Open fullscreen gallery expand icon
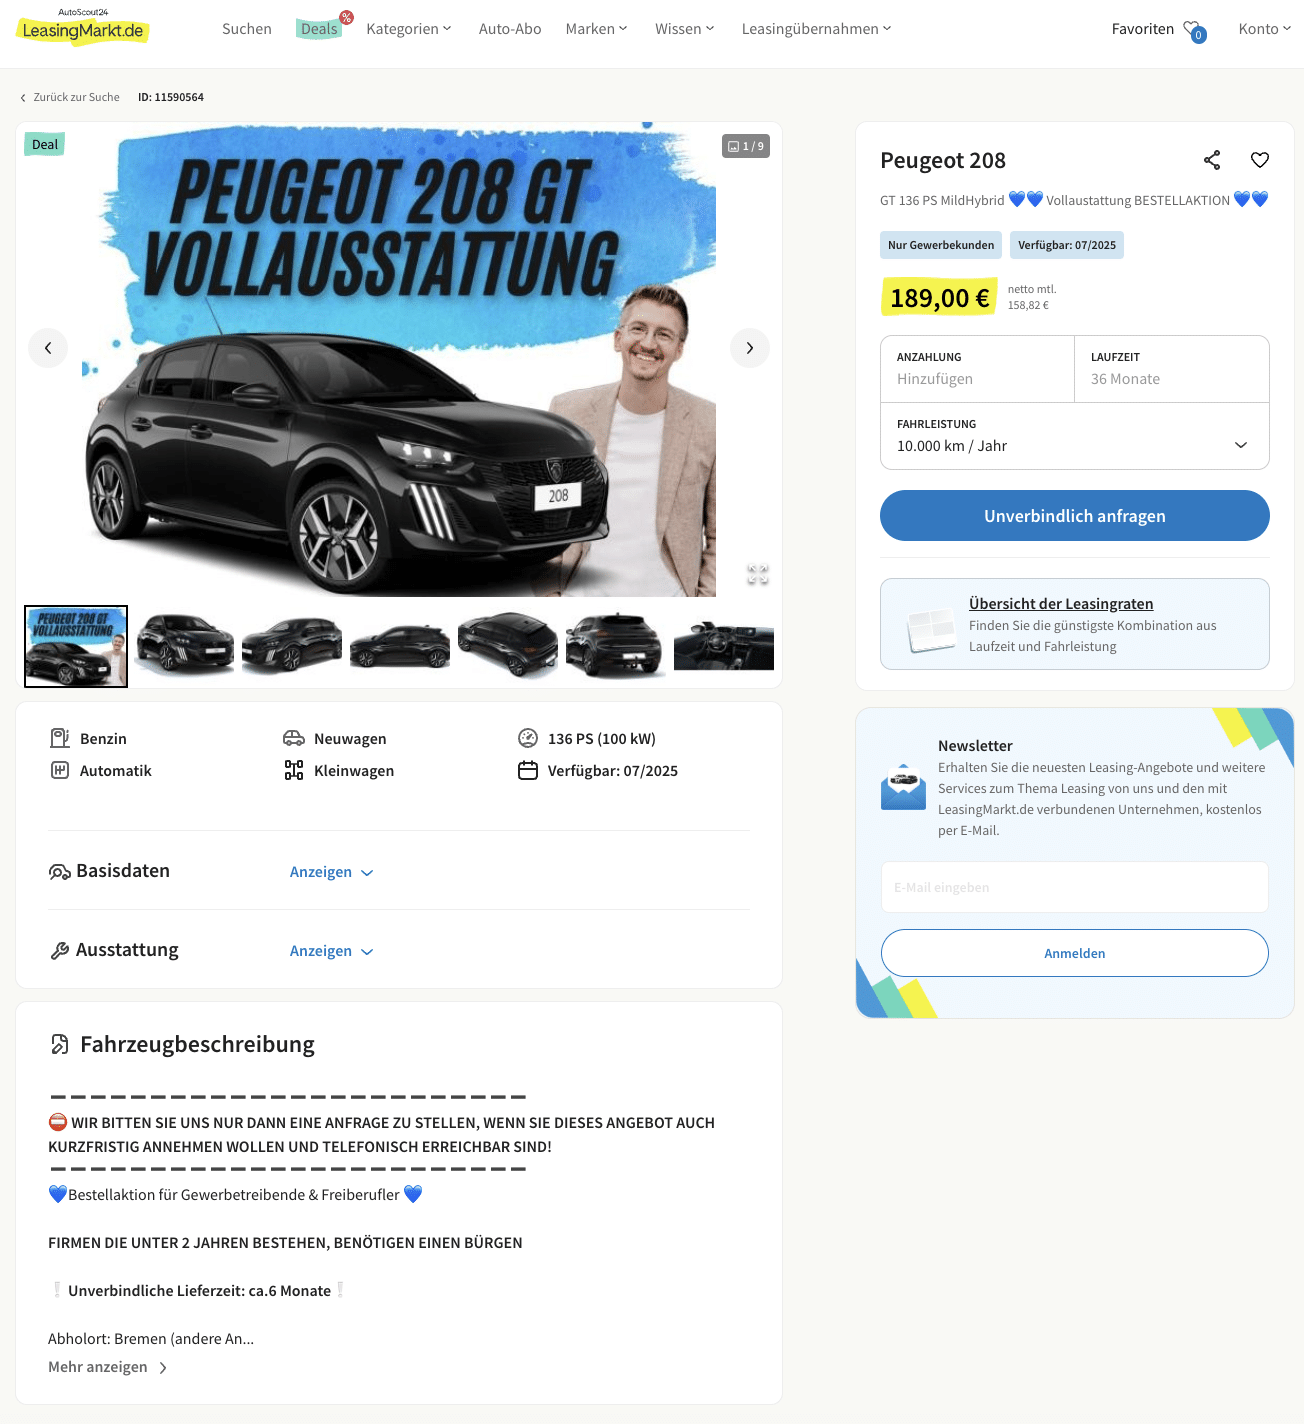Screen dimensions: 1304x1424 (758, 574)
